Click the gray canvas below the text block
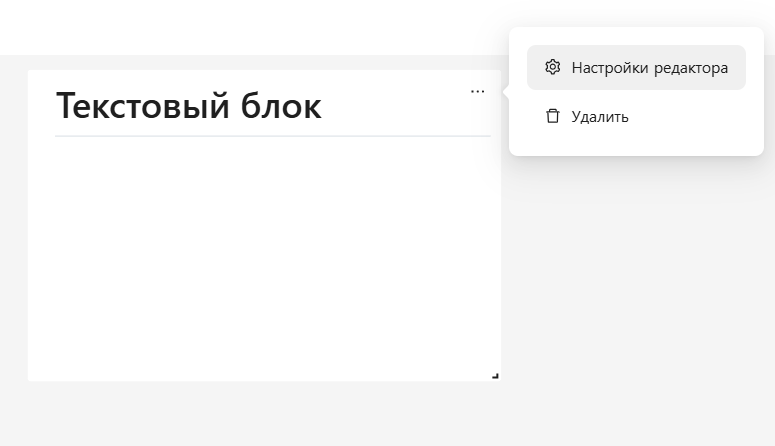Image resolution: width=775 pixels, height=446 pixels. click(264, 414)
